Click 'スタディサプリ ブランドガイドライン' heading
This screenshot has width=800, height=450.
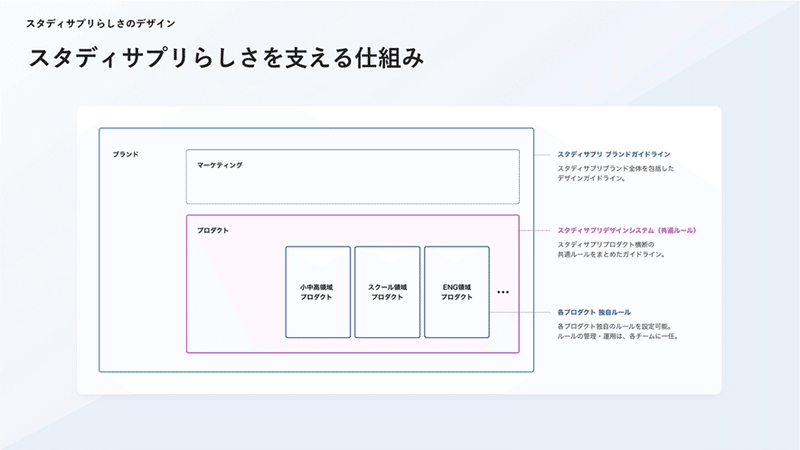[614, 154]
